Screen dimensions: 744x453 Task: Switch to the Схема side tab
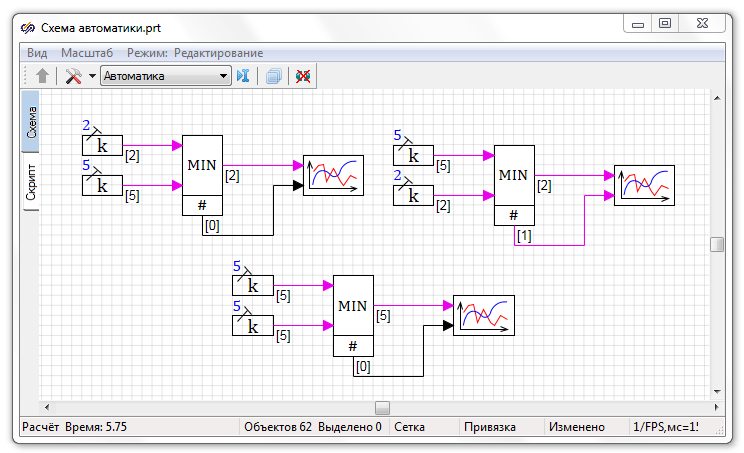coord(31,121)
